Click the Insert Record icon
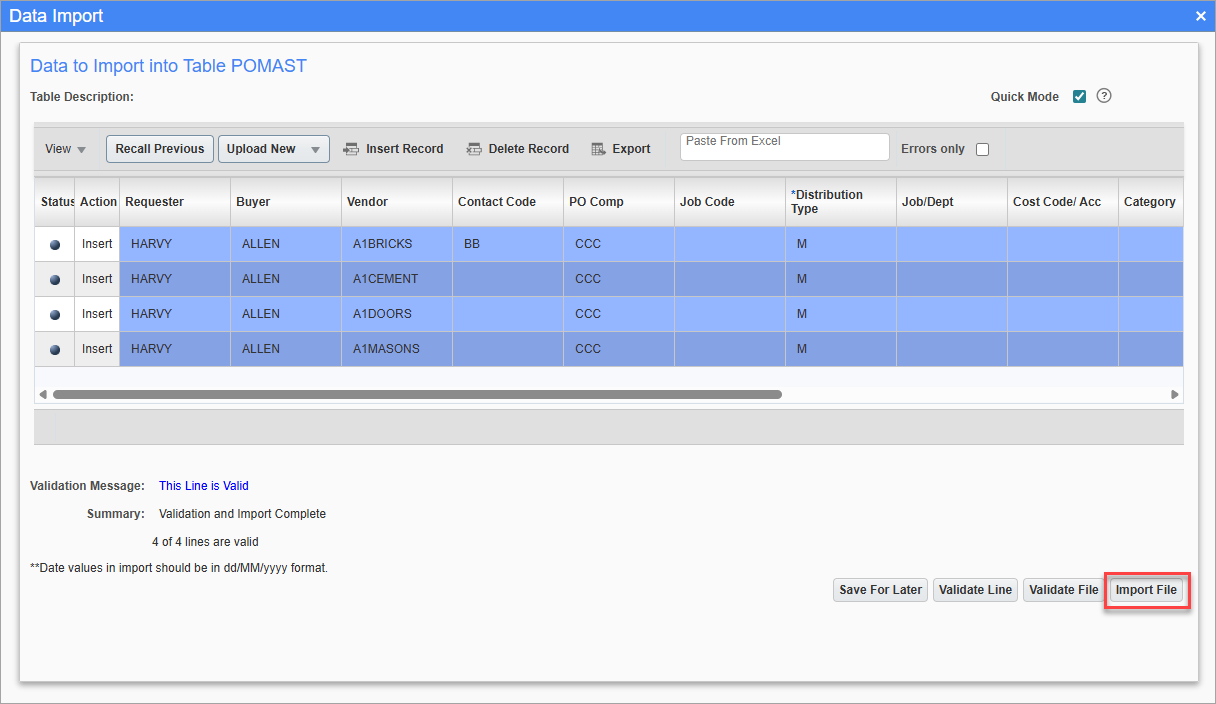1216x704 pixels. [350, 148]
